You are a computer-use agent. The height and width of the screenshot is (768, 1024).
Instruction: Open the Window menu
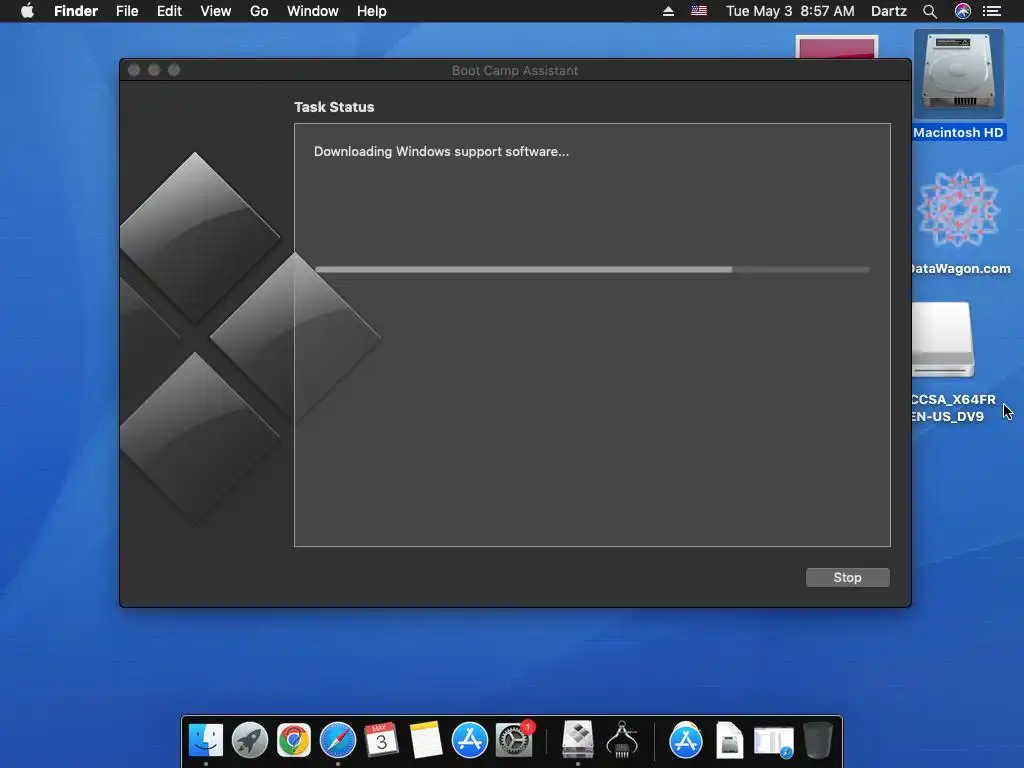(313, 11)
